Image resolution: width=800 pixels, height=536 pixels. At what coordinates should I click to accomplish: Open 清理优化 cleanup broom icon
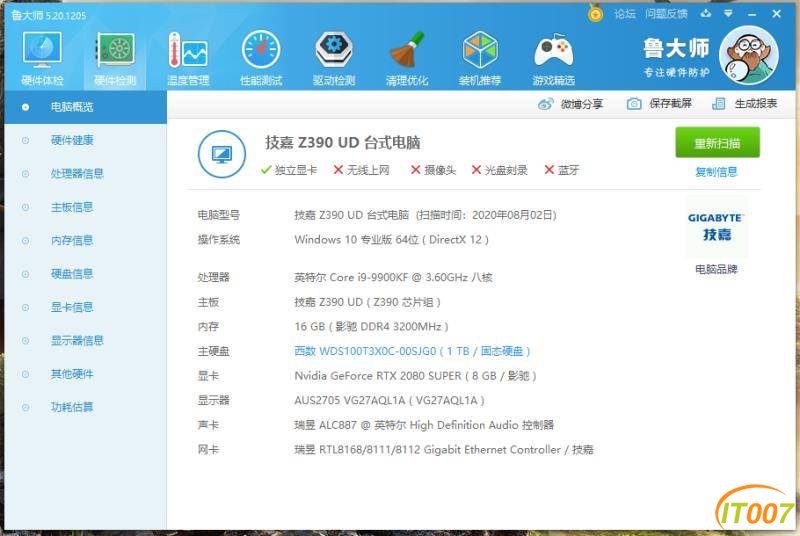[x=407, y=59]
